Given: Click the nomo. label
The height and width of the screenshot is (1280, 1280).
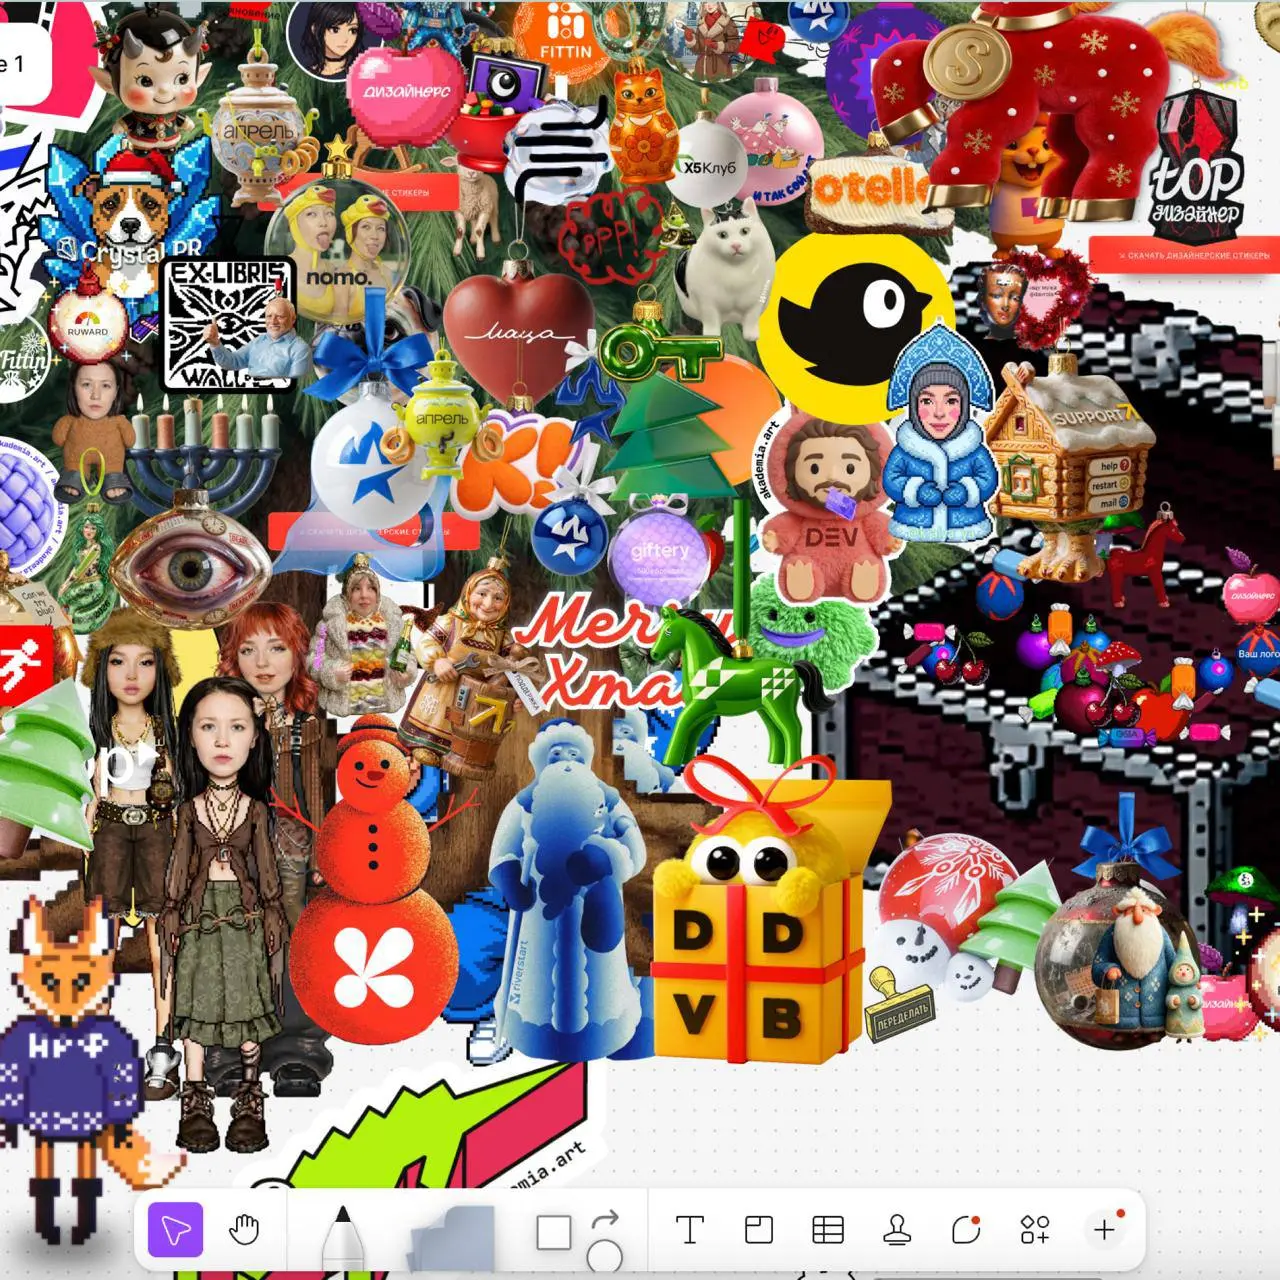Looking at the screenshot, I should [x=338, y=277].
